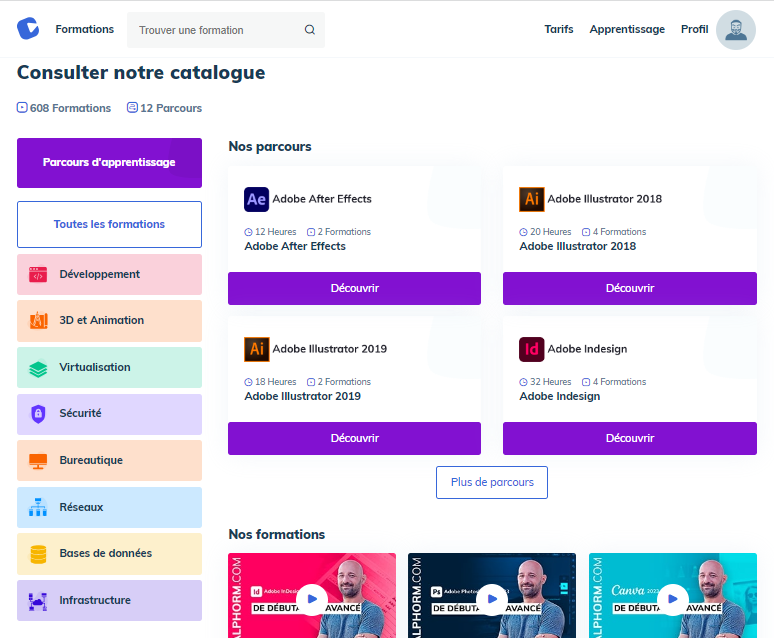The width and height of the screenshot is (774, 638).
Task: Filter by Bureautique category
Action: click(x=110, y=461)
